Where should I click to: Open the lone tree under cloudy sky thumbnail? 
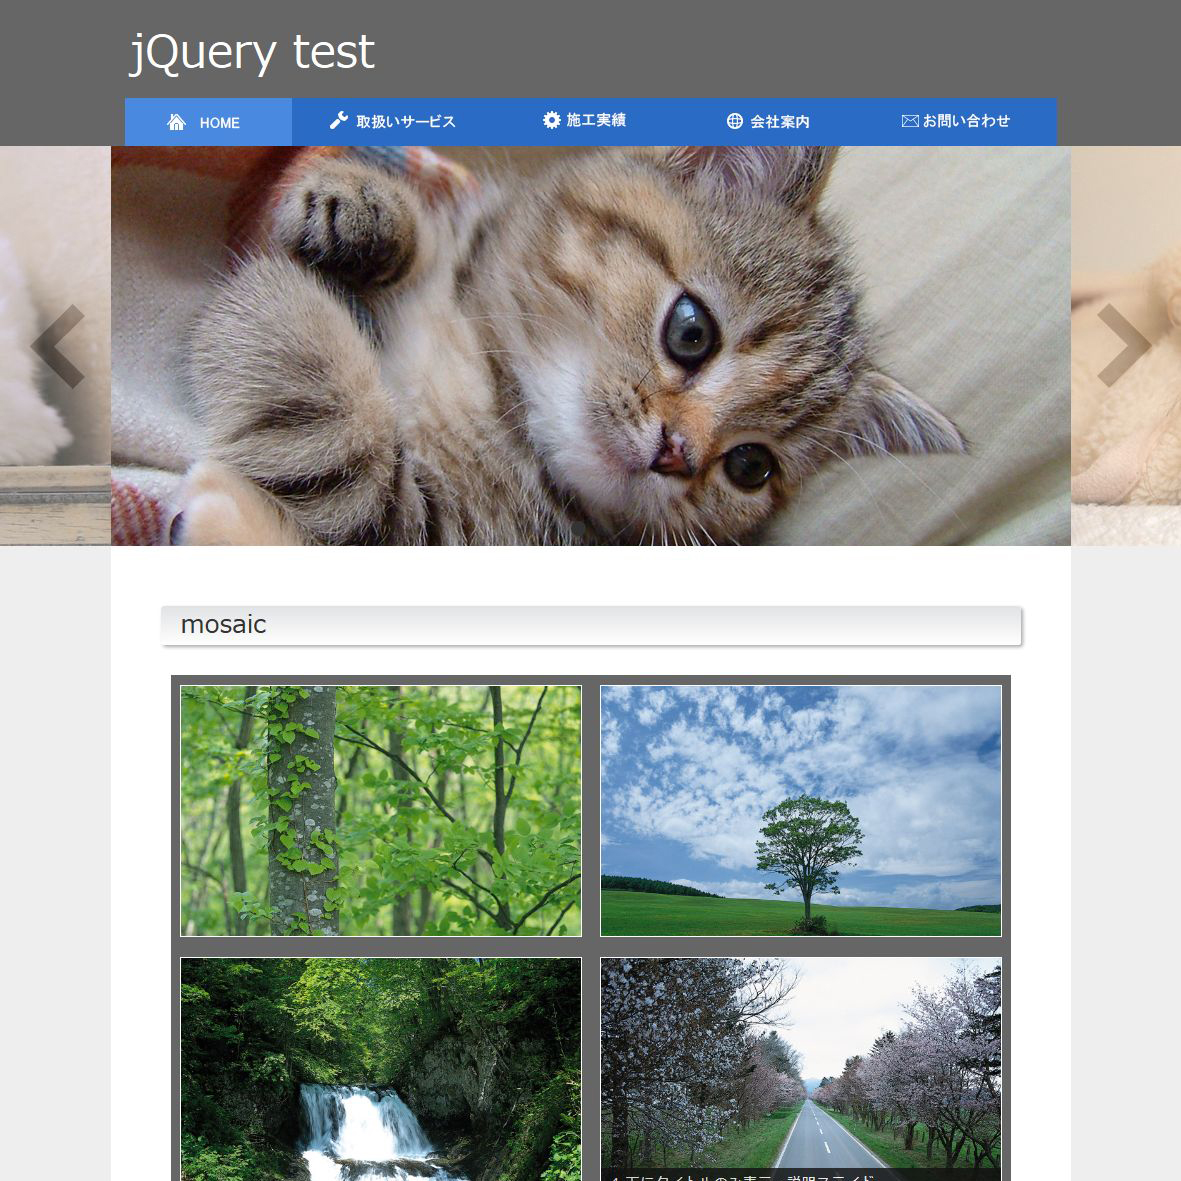point(801,811)
